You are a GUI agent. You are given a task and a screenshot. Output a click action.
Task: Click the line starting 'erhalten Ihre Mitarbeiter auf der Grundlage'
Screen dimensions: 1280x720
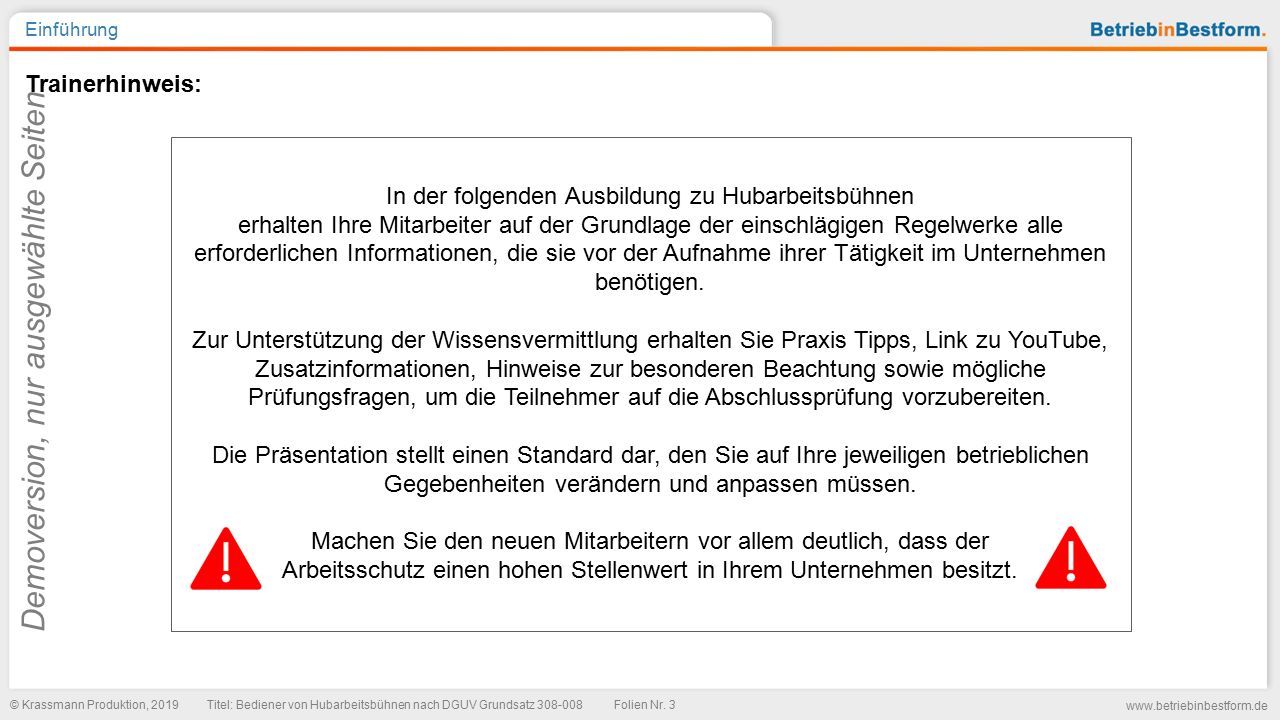coord(650,224)
